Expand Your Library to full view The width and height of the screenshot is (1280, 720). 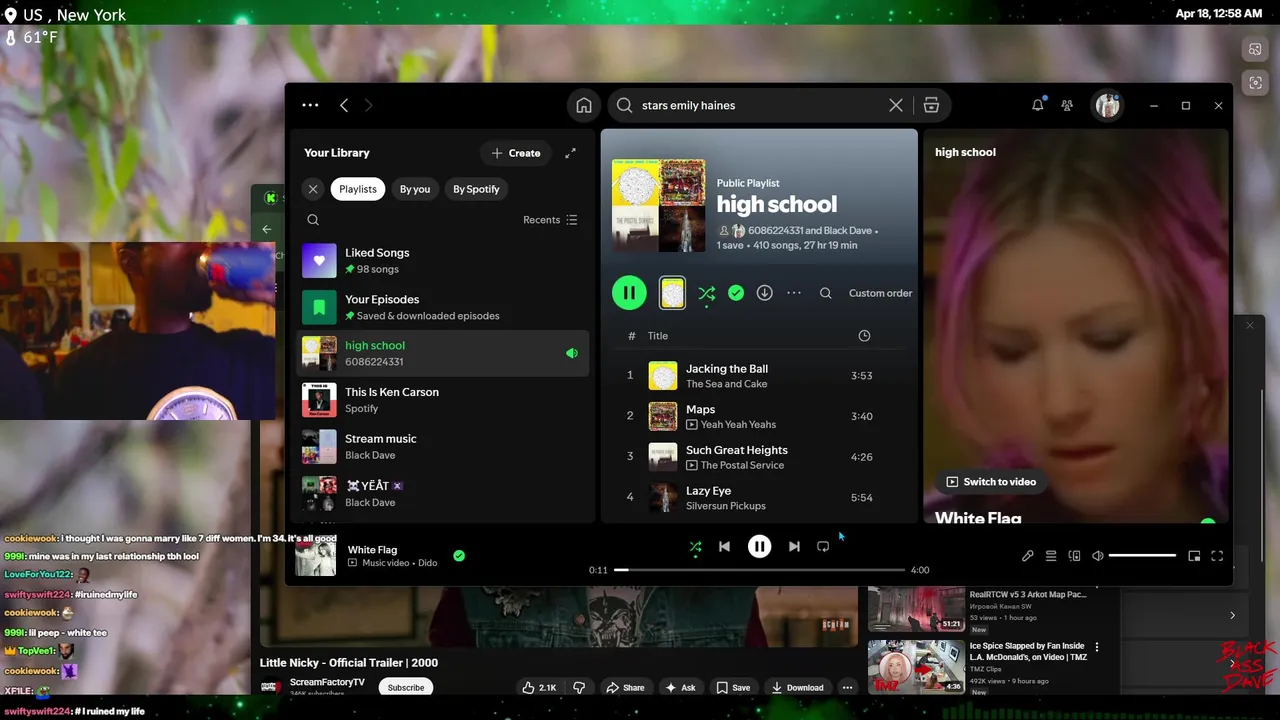(570, 153)
